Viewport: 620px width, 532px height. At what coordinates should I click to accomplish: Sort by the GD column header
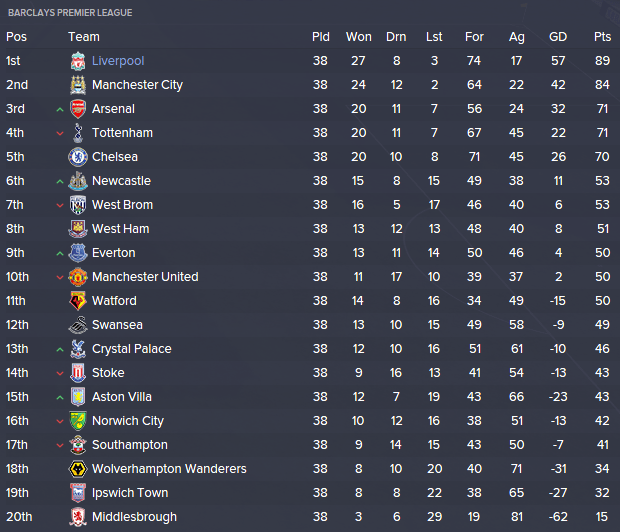click(558, 37)
